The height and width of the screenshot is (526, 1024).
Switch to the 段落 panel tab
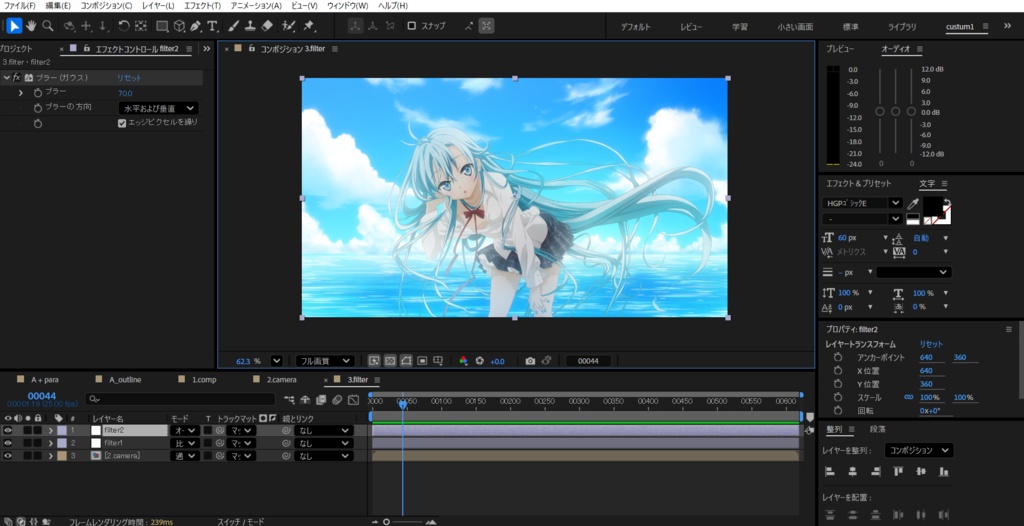click(x=878, y=429)
